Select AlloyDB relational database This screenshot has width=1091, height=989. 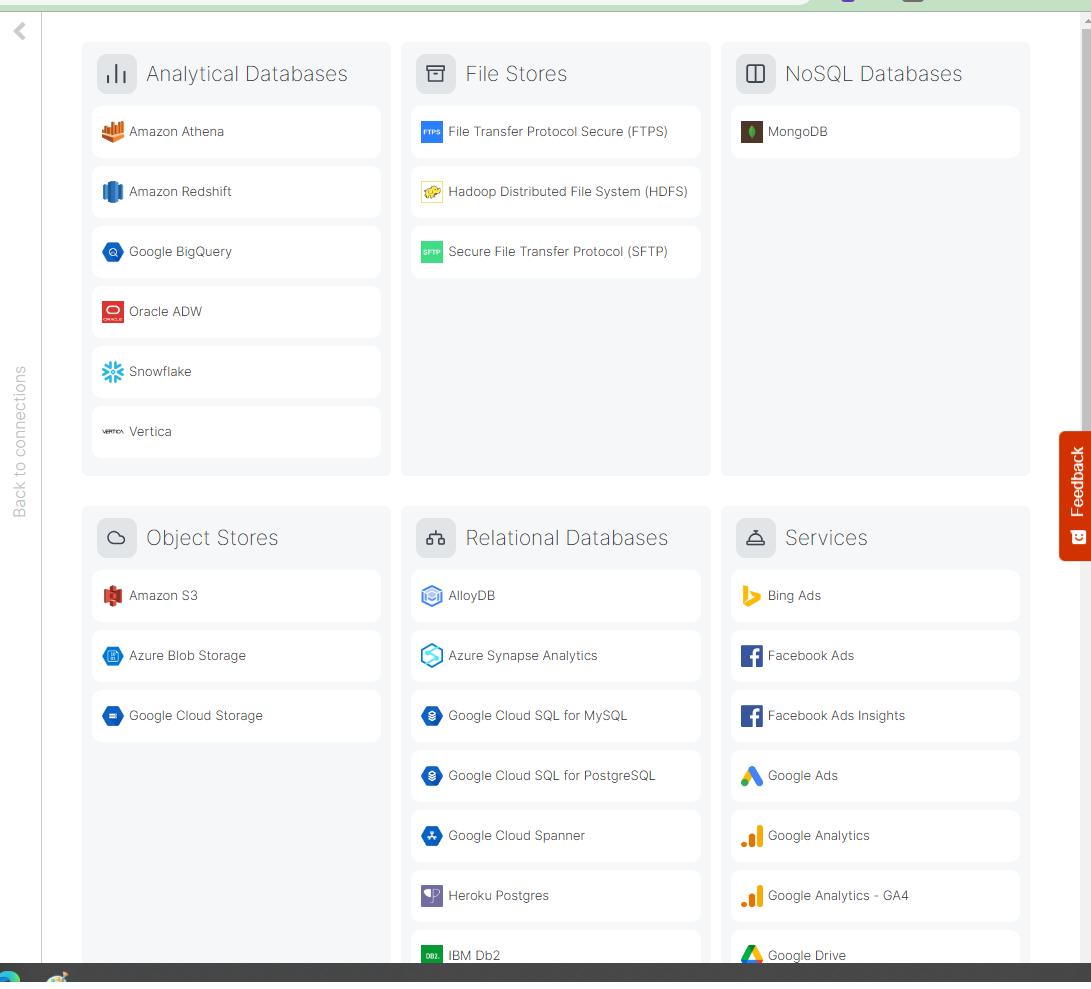[x=556, y=596]
